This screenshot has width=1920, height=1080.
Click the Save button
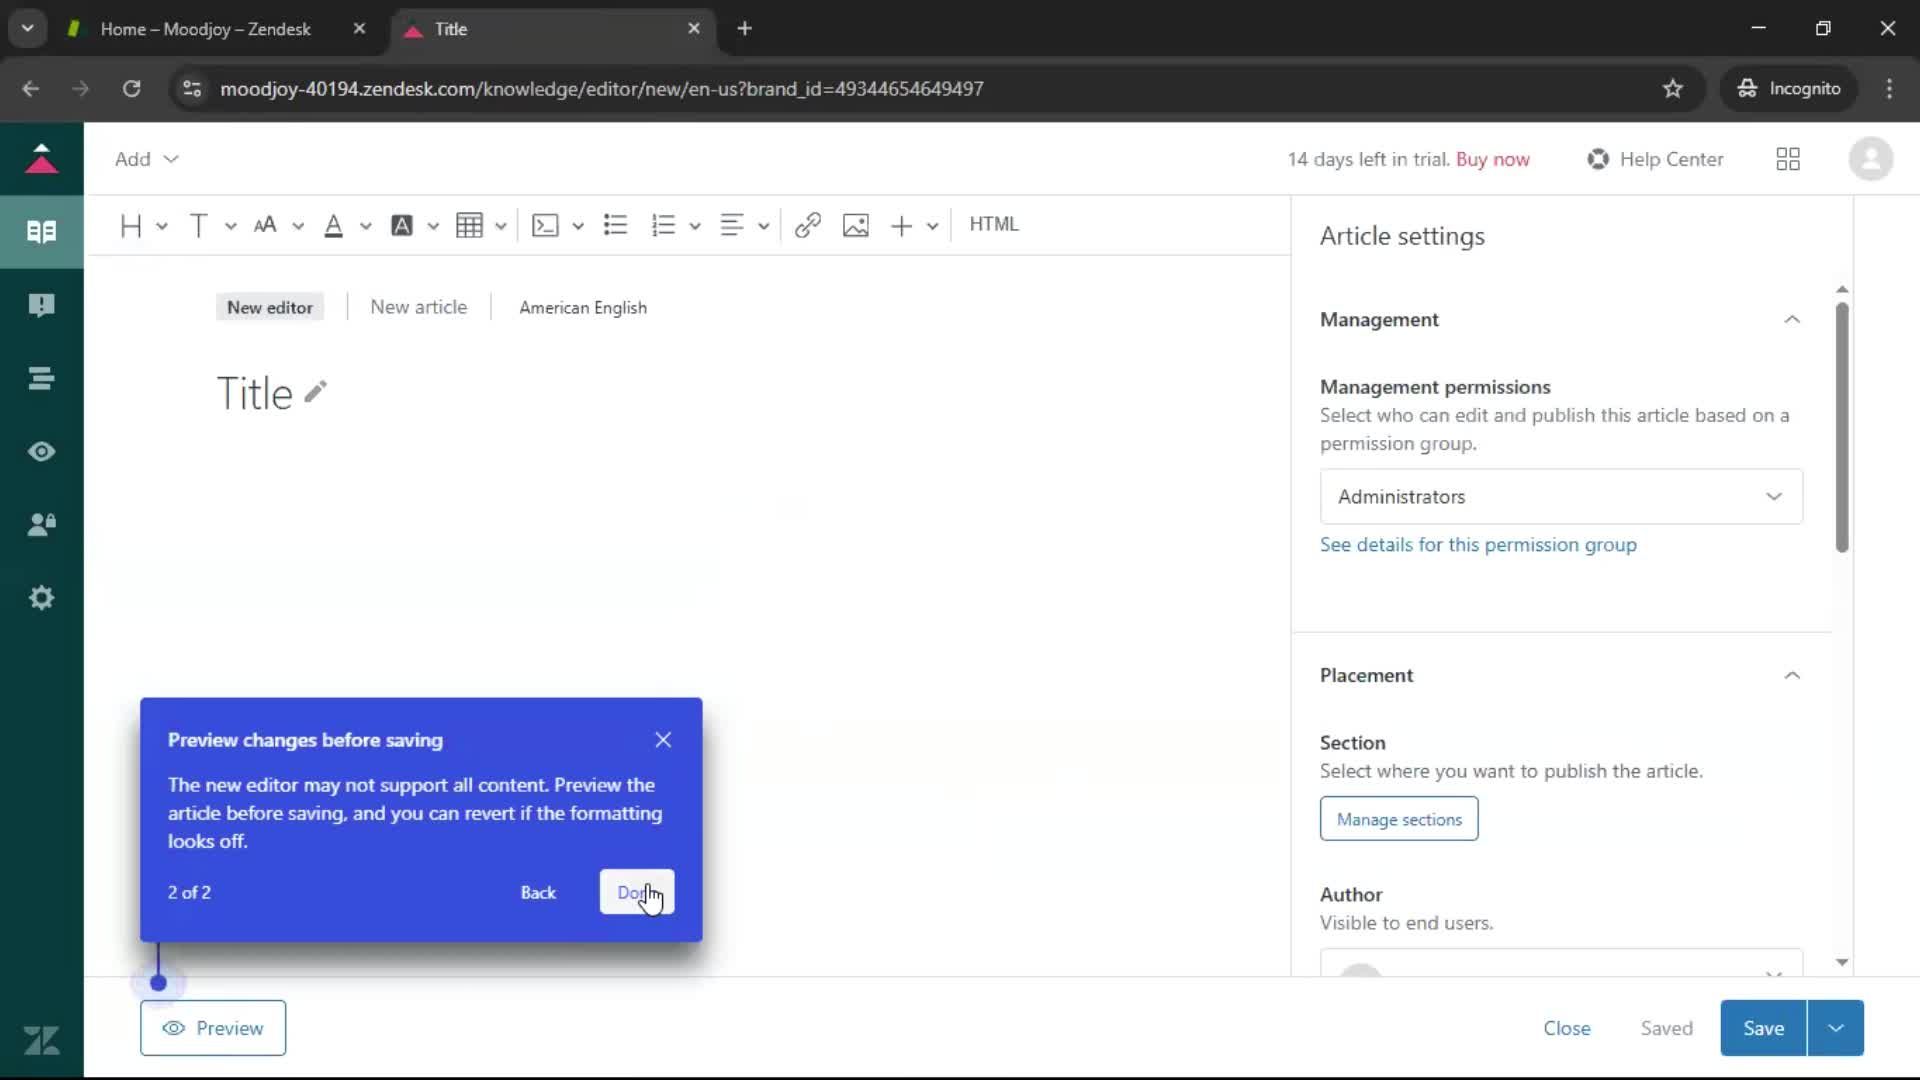click(1763, 1028)
